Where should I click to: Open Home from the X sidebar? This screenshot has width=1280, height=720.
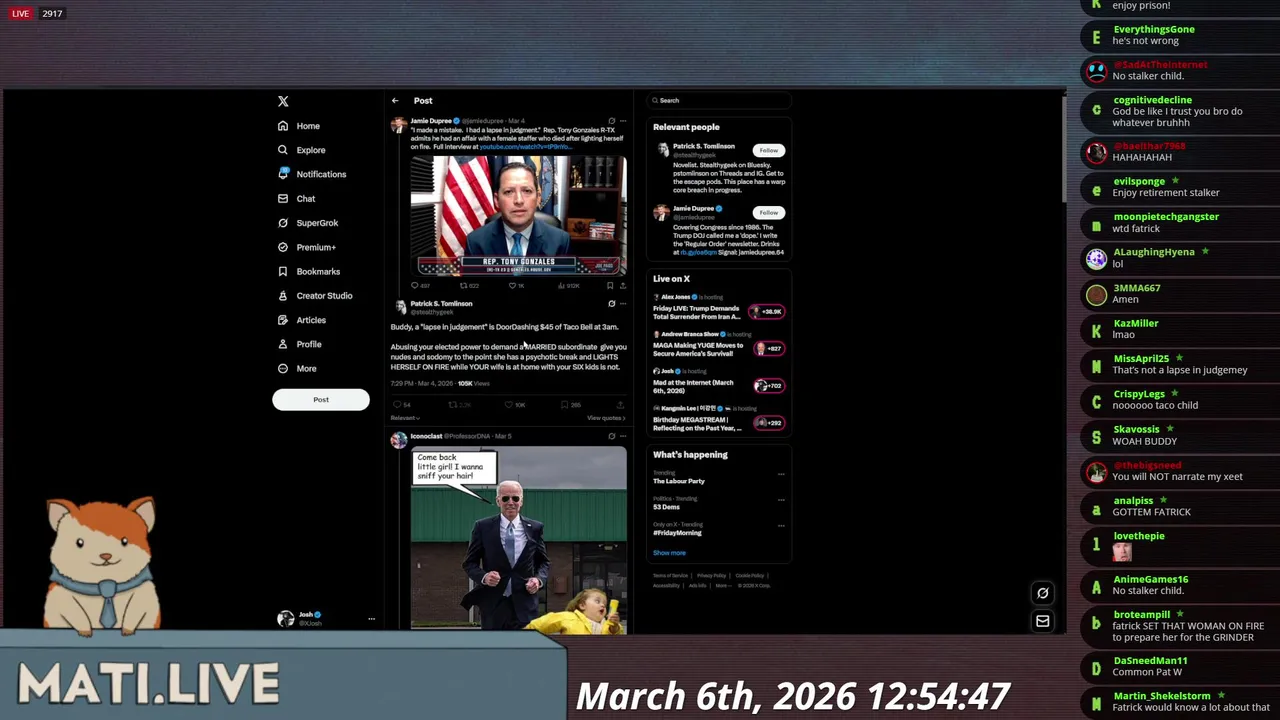pos(299,126)
